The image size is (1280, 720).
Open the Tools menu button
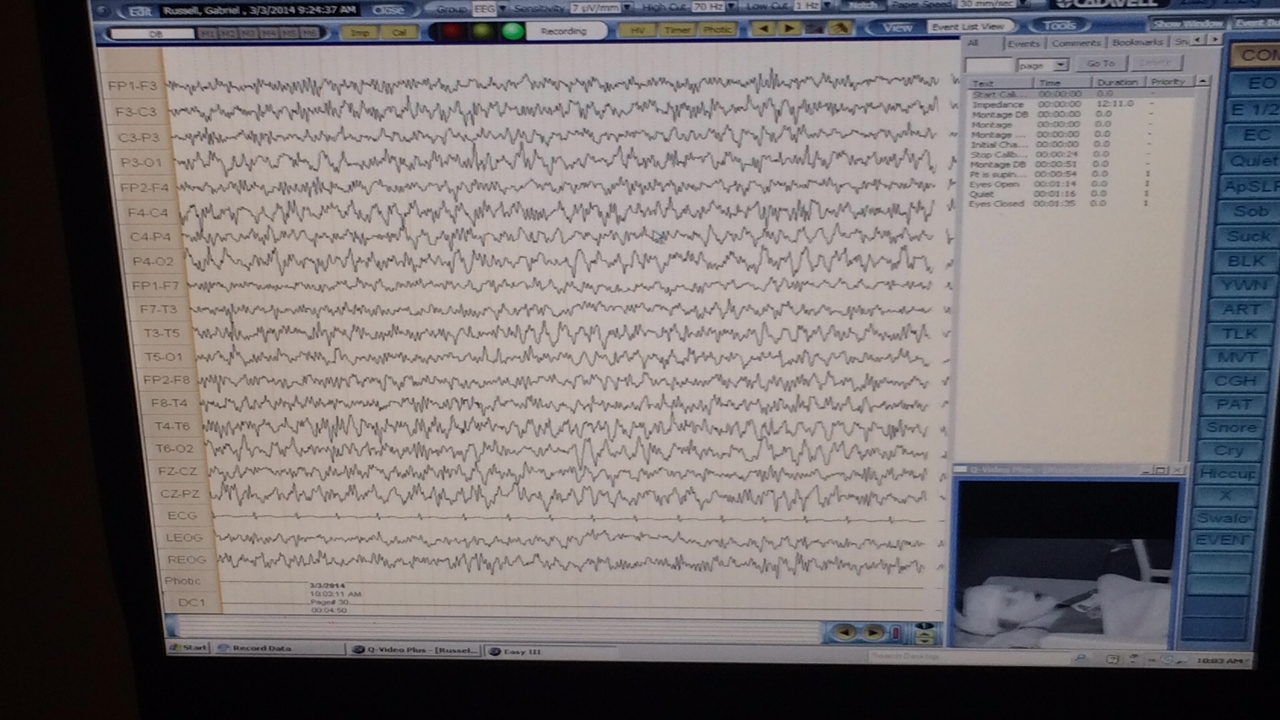(1060, 26)
